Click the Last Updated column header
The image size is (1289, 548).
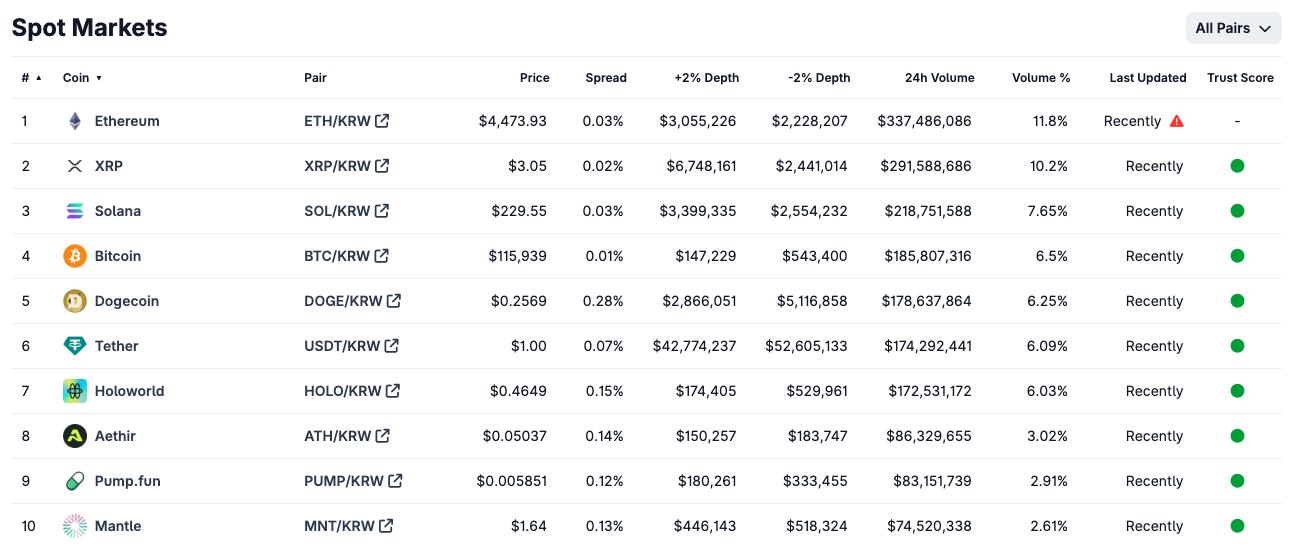[1148, 78]
